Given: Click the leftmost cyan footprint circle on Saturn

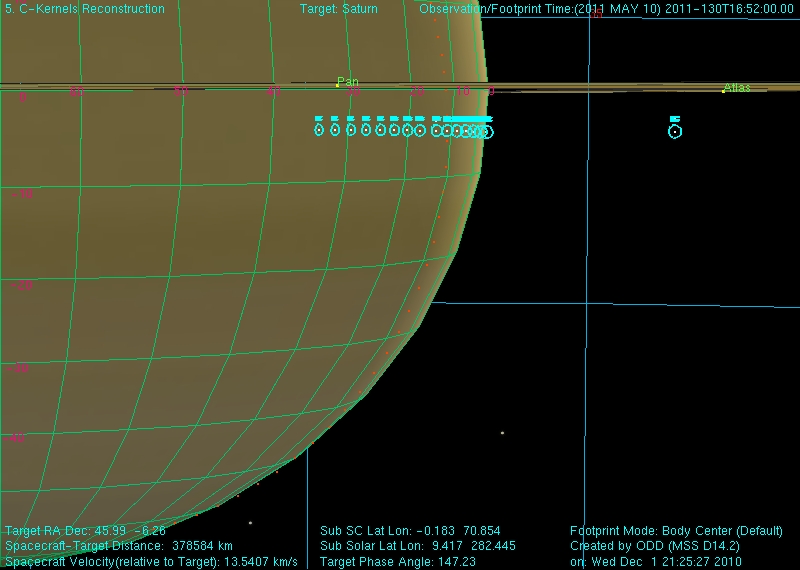Looking at the screenshot, I should point(319,129).
